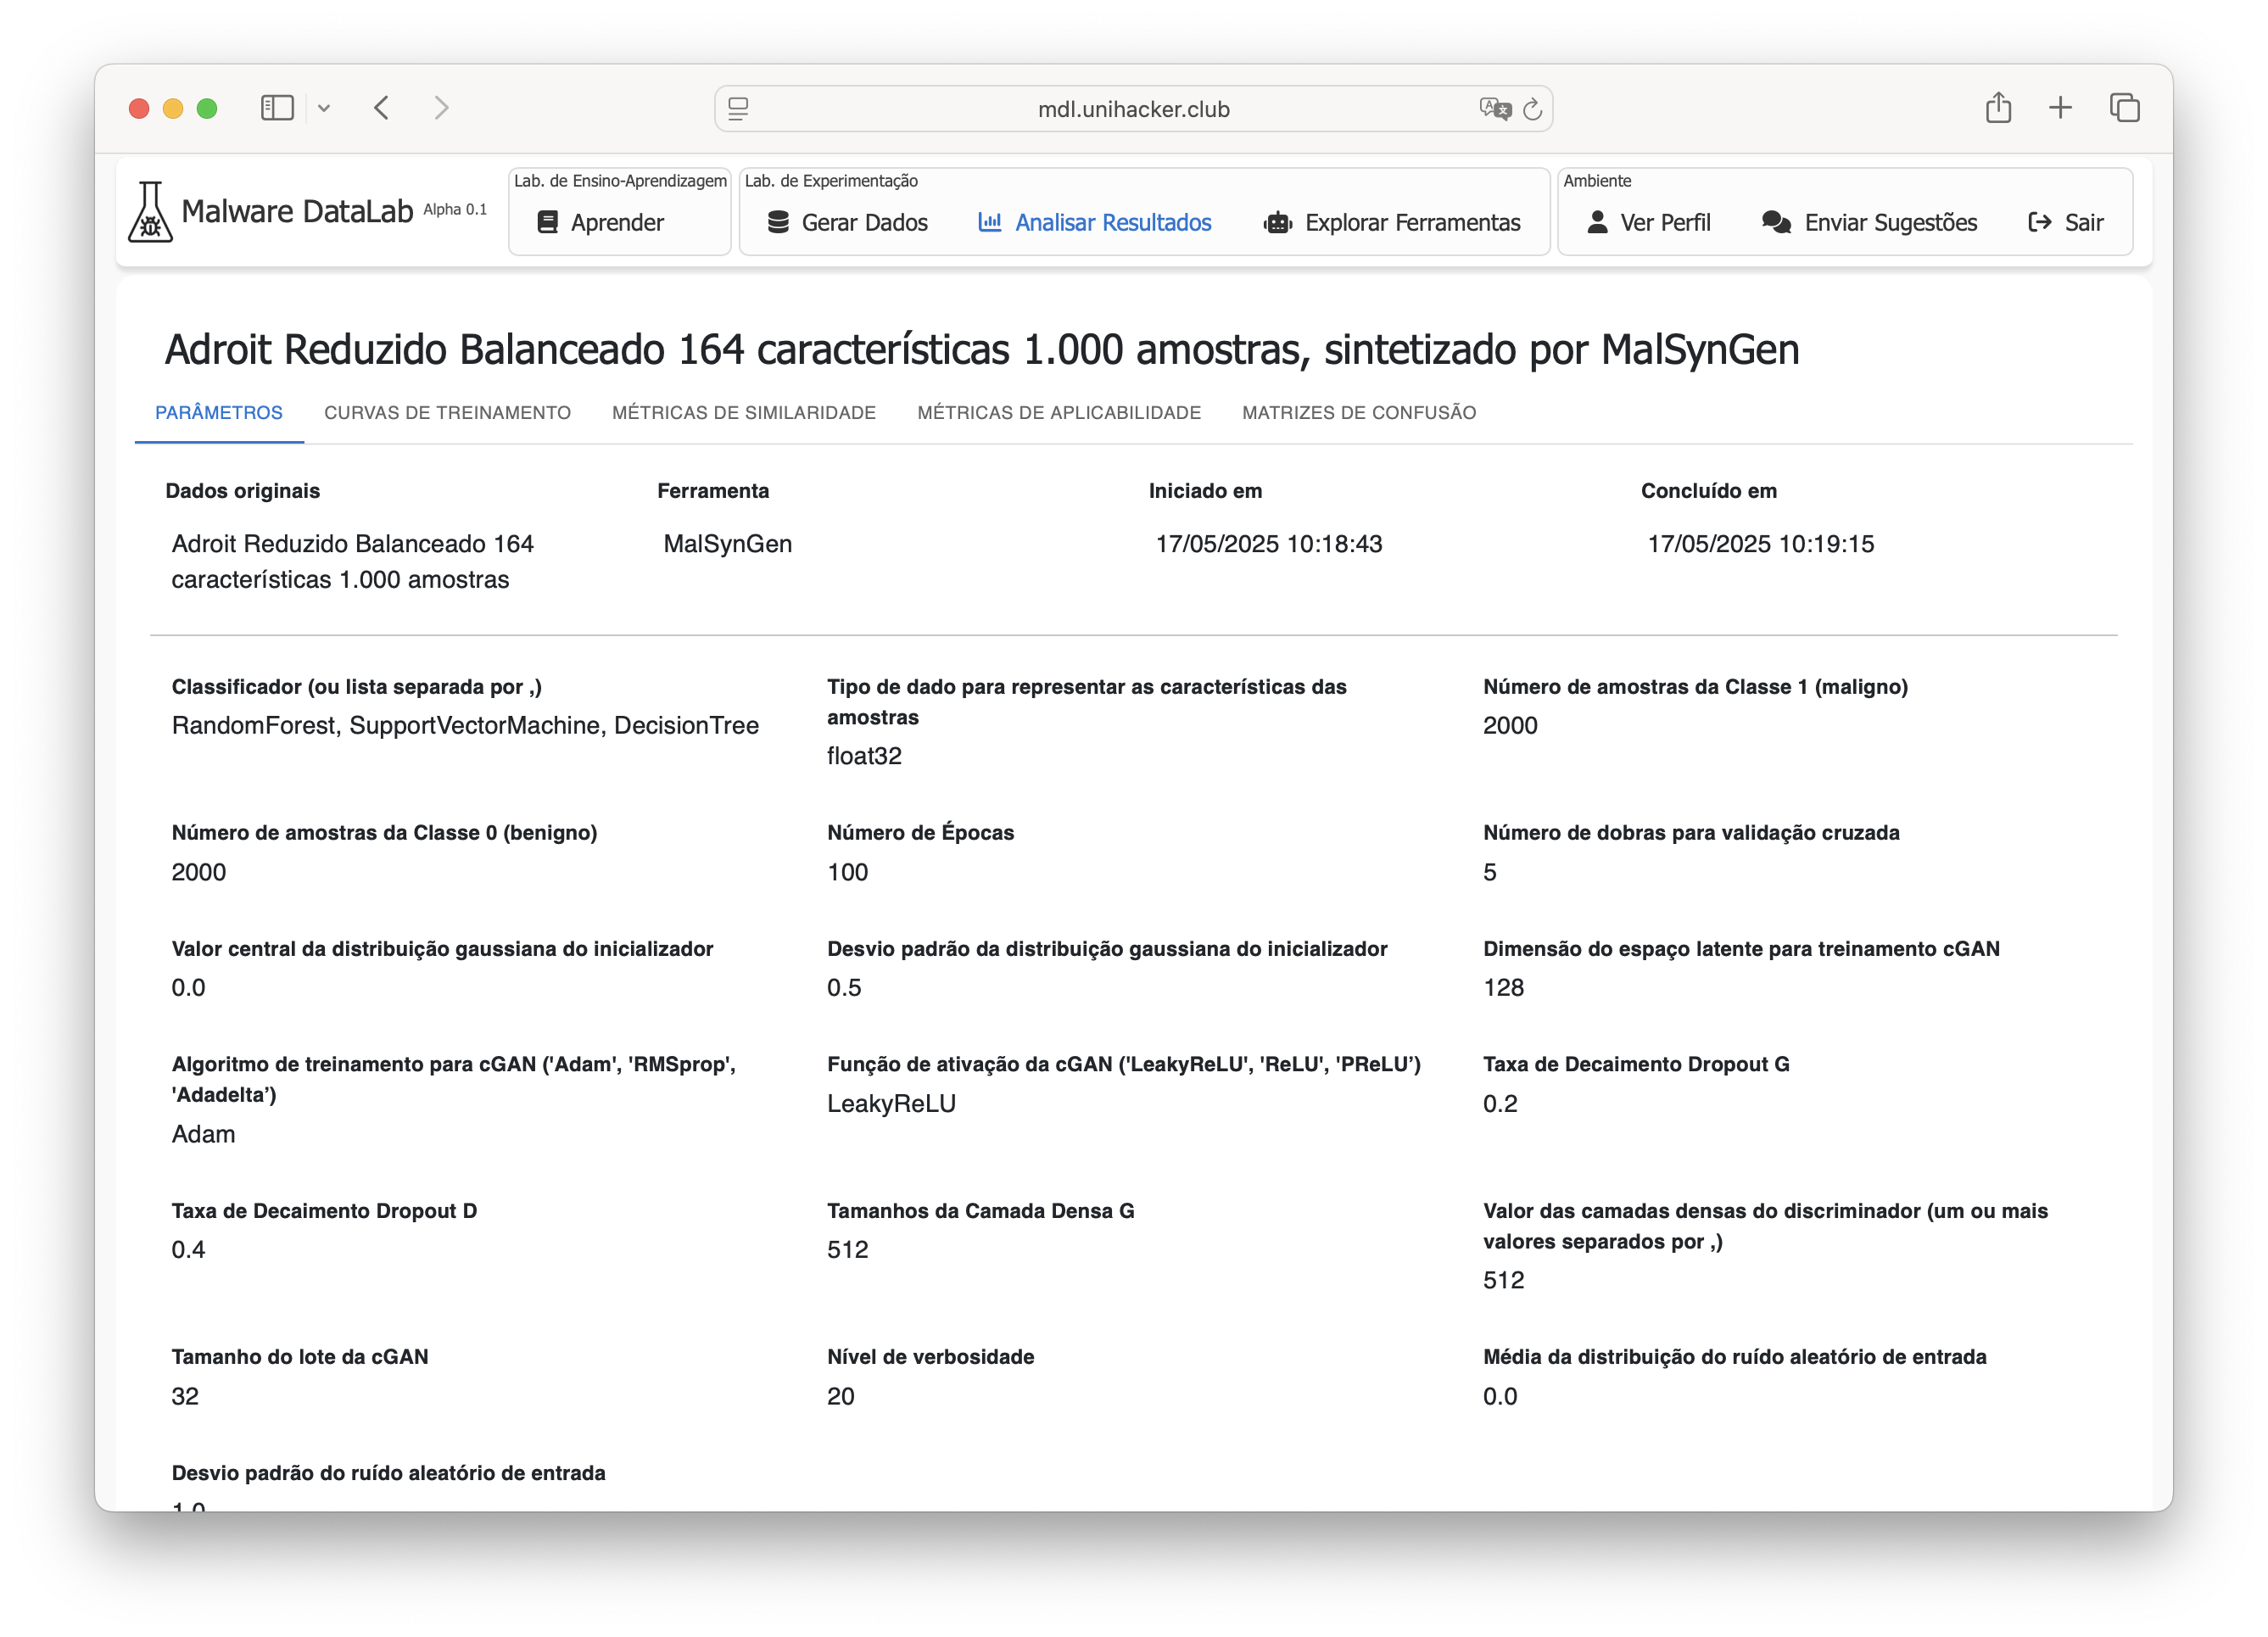Open the Gerar Dados link

pos(848,222)
